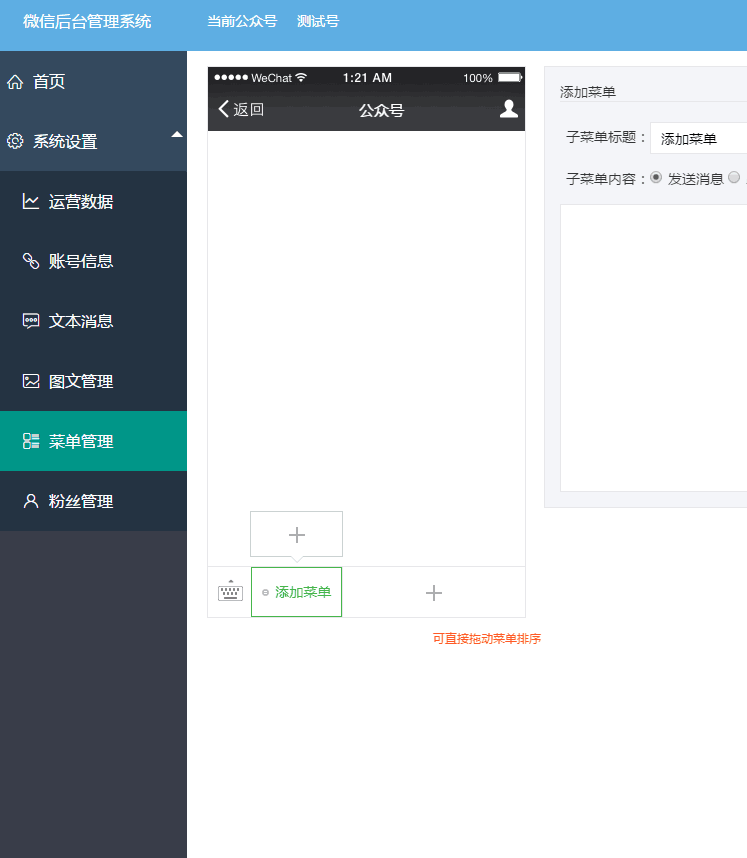Collapse the 系统设置 section arrow
Image resolution: width=747 pixels, height=858 pixels.
coord(176,134)
